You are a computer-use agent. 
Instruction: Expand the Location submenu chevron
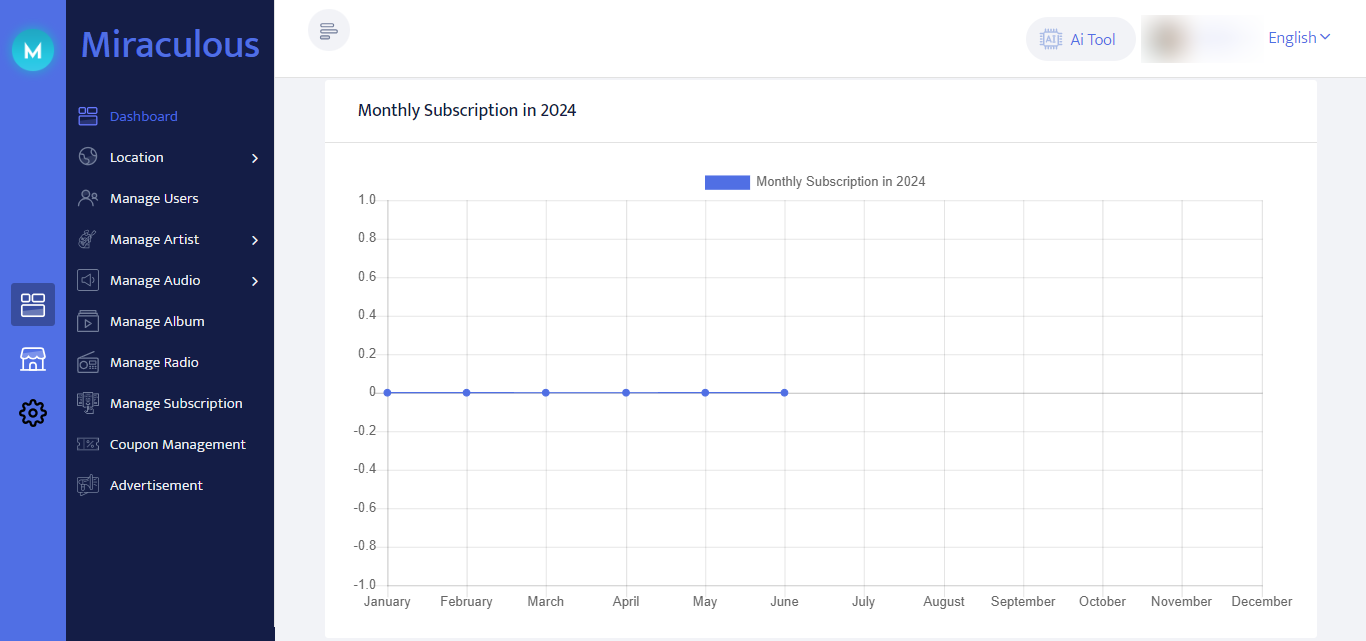click(255, 158)
